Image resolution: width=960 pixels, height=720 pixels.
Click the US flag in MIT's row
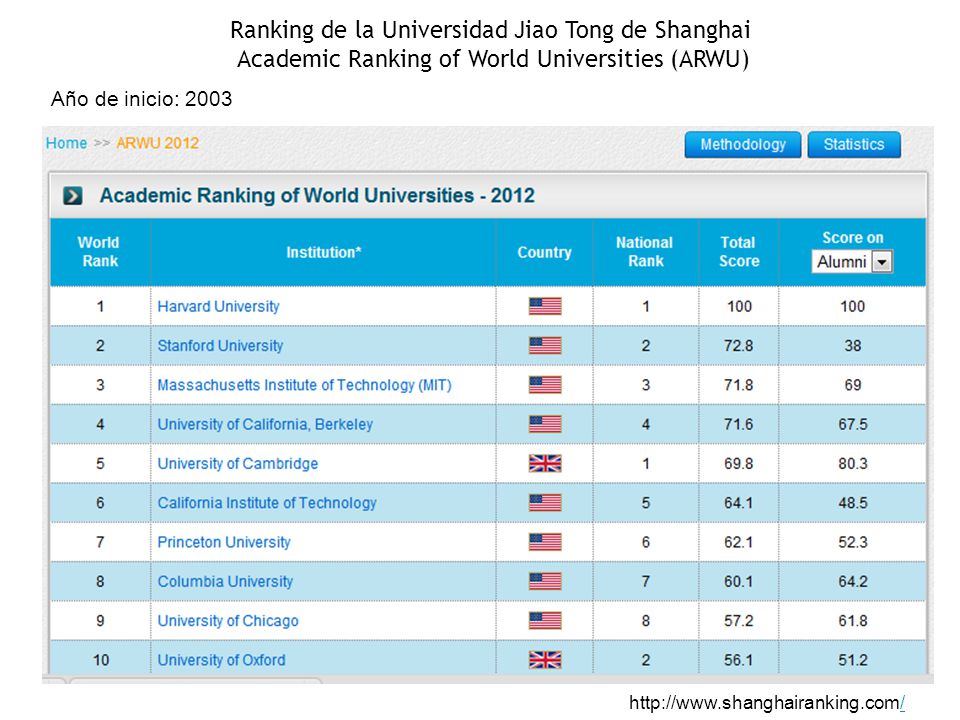click(x=545, y=385)
